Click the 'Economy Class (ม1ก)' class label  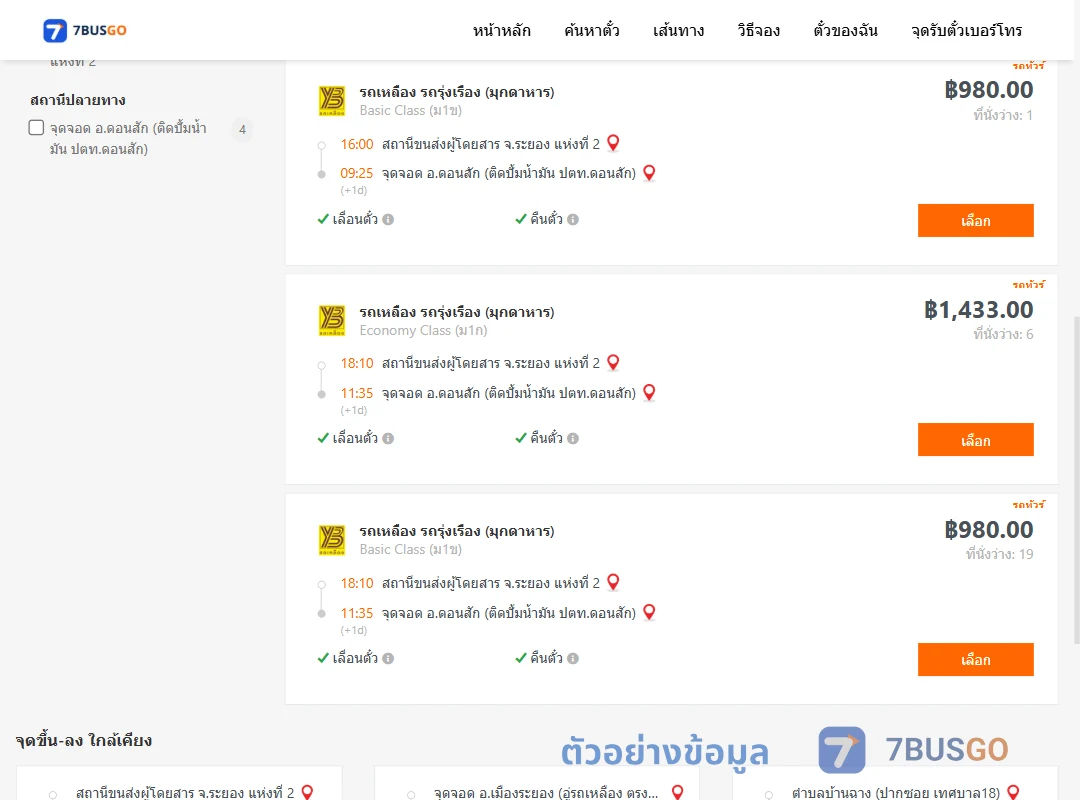tap(423, 331)
